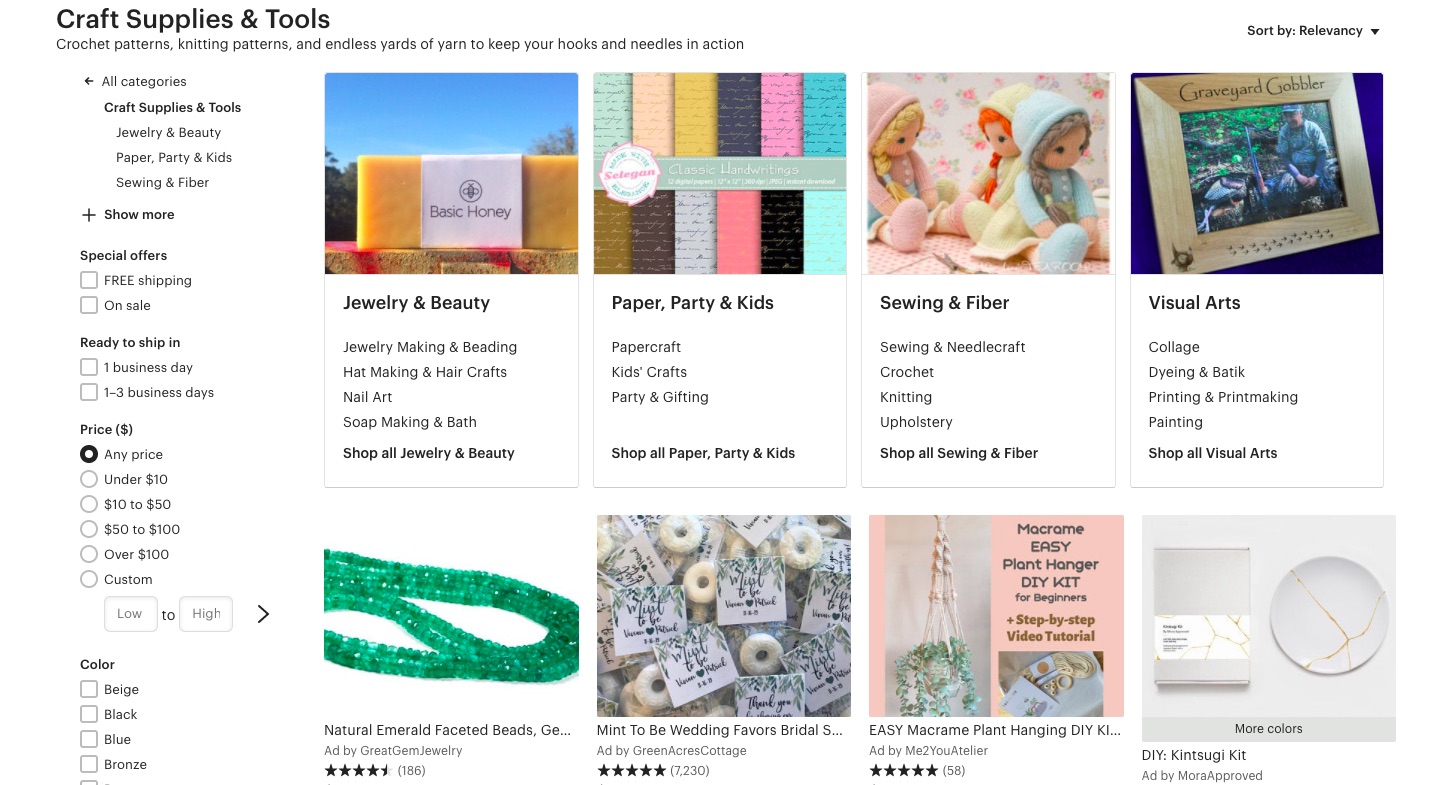1439x785 pixels.
Task: Type a value in the Low price field
Action: pyautogui.click(x=130, y=613)
